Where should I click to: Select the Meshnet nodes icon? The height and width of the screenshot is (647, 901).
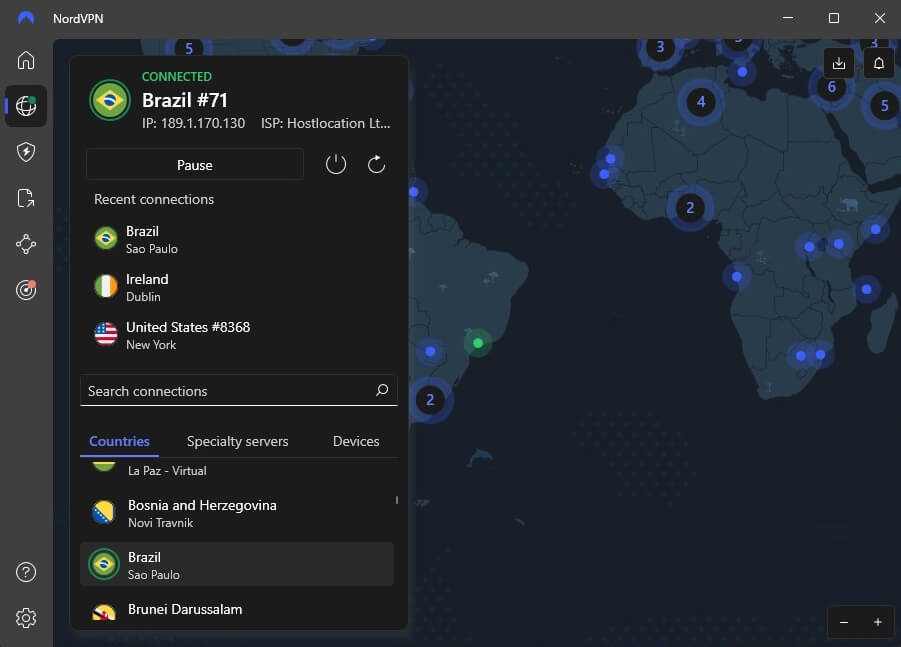[x=26, y=243]
